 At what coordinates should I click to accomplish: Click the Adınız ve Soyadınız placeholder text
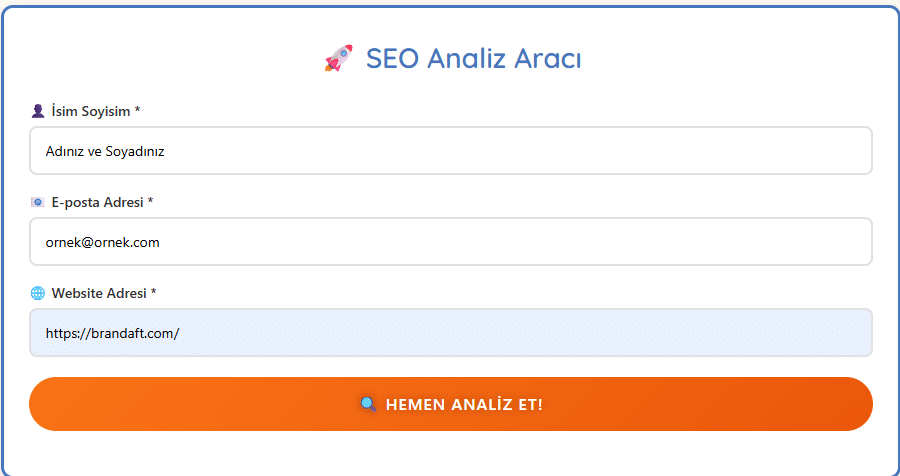[x=105, y=152]
